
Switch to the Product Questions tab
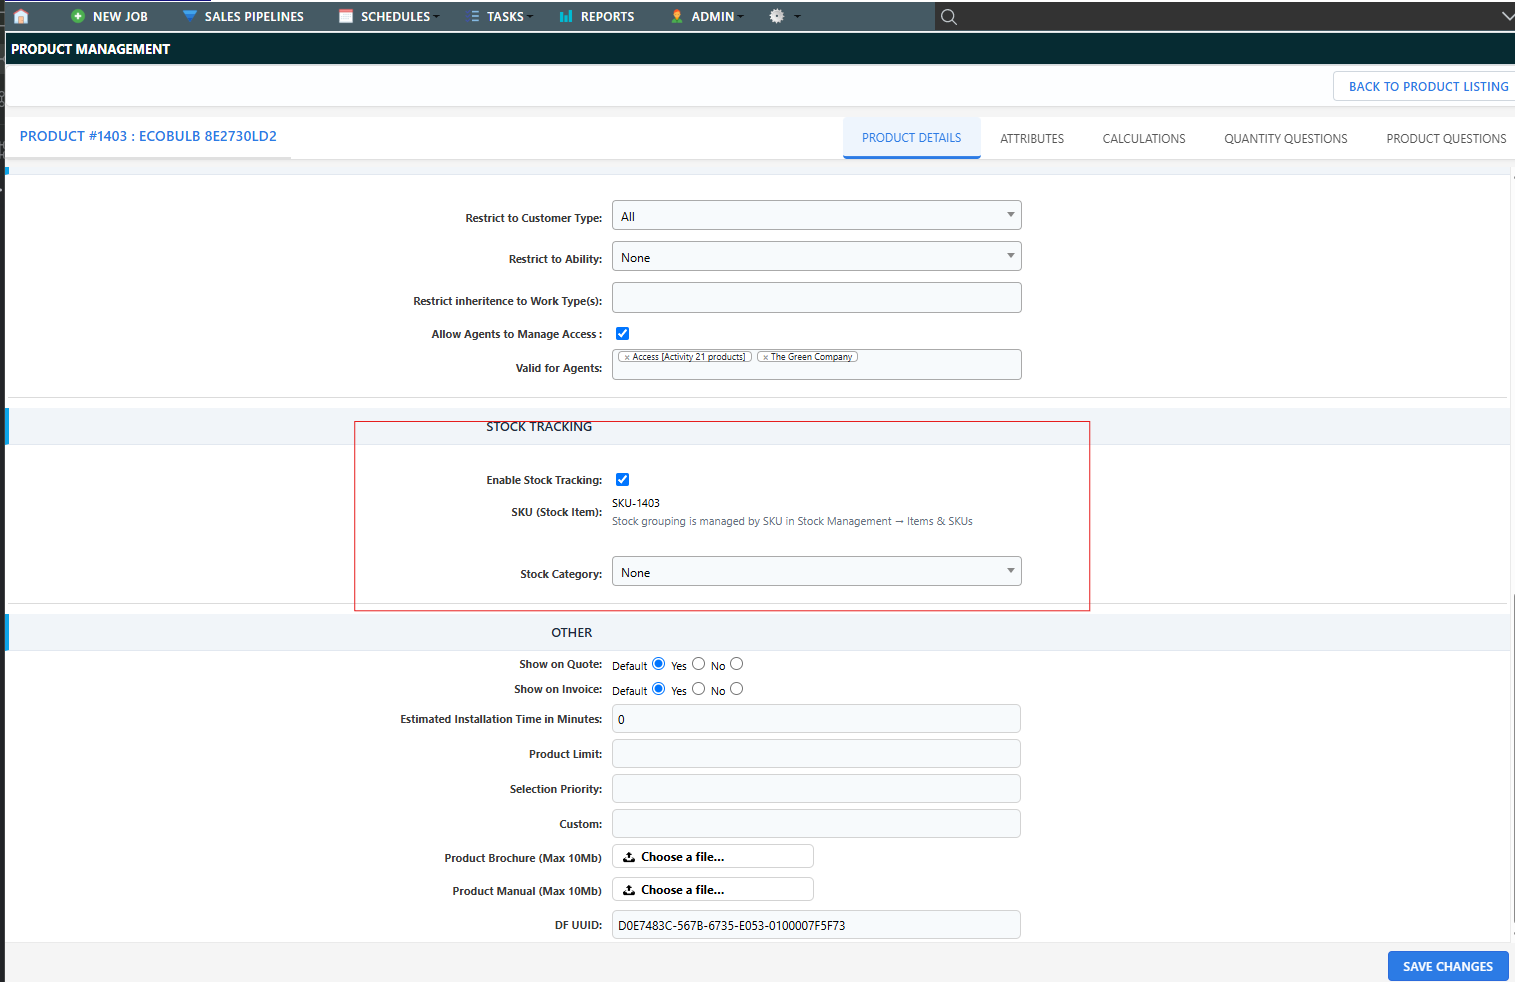(x=1446, y=139)
